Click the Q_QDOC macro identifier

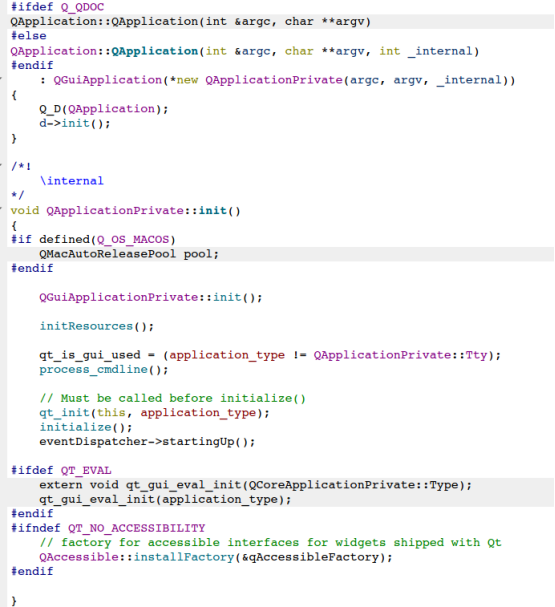[x=82, y=7]
